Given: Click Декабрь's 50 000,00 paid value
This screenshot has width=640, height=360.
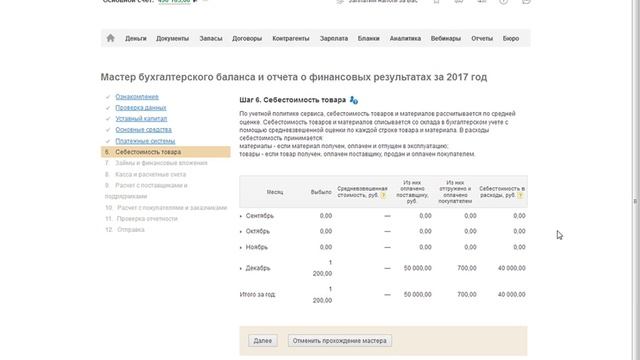Looking at the screenshot, I should point(418,268).
